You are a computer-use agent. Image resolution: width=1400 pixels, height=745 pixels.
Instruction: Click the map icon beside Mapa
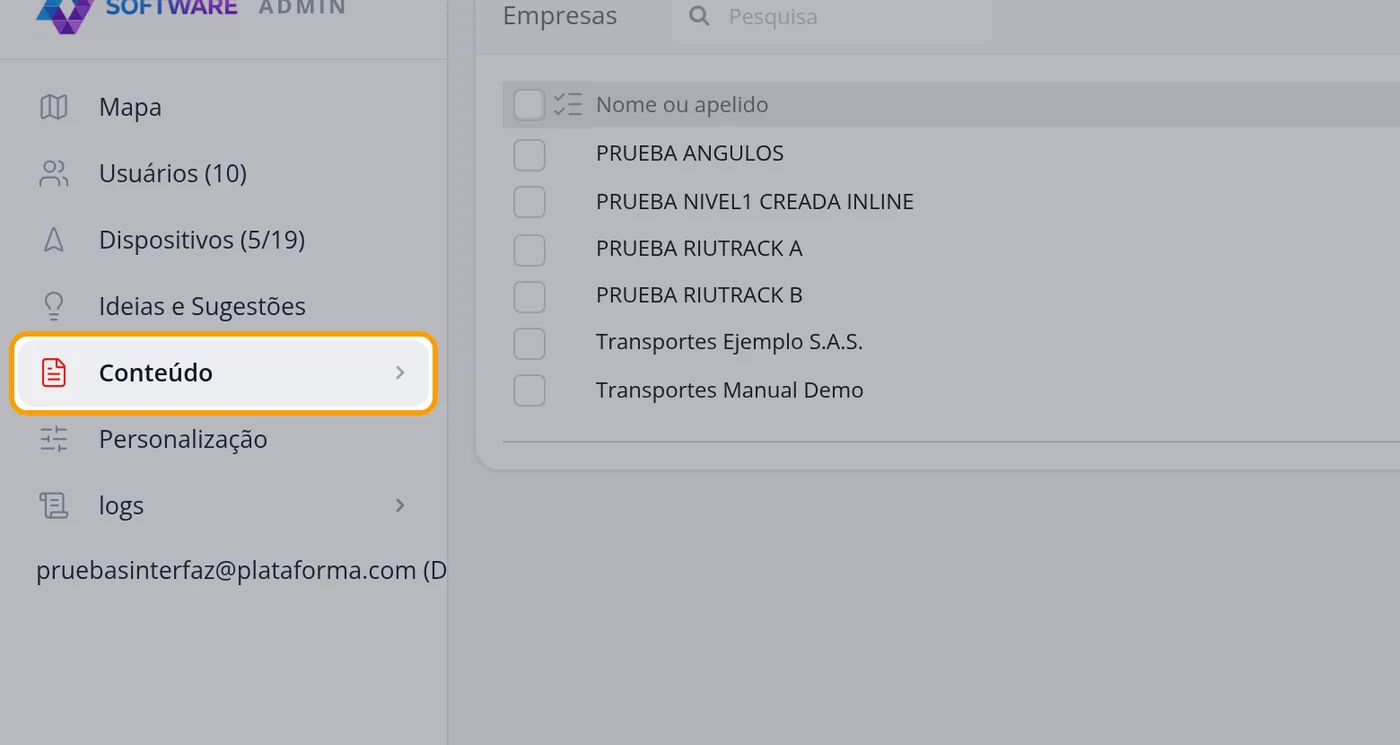(x=54, y=107)
